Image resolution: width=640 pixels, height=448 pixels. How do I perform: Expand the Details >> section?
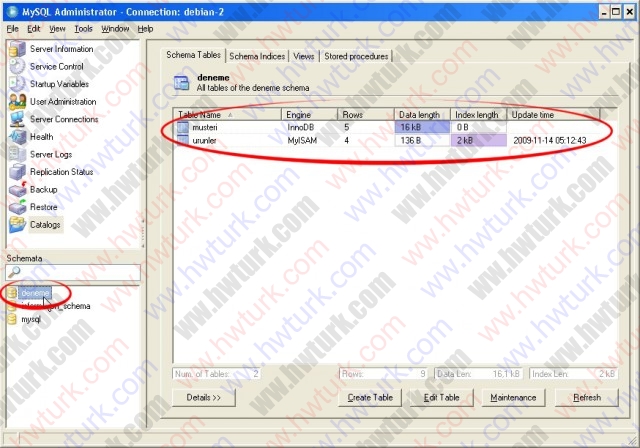(204, 397)
